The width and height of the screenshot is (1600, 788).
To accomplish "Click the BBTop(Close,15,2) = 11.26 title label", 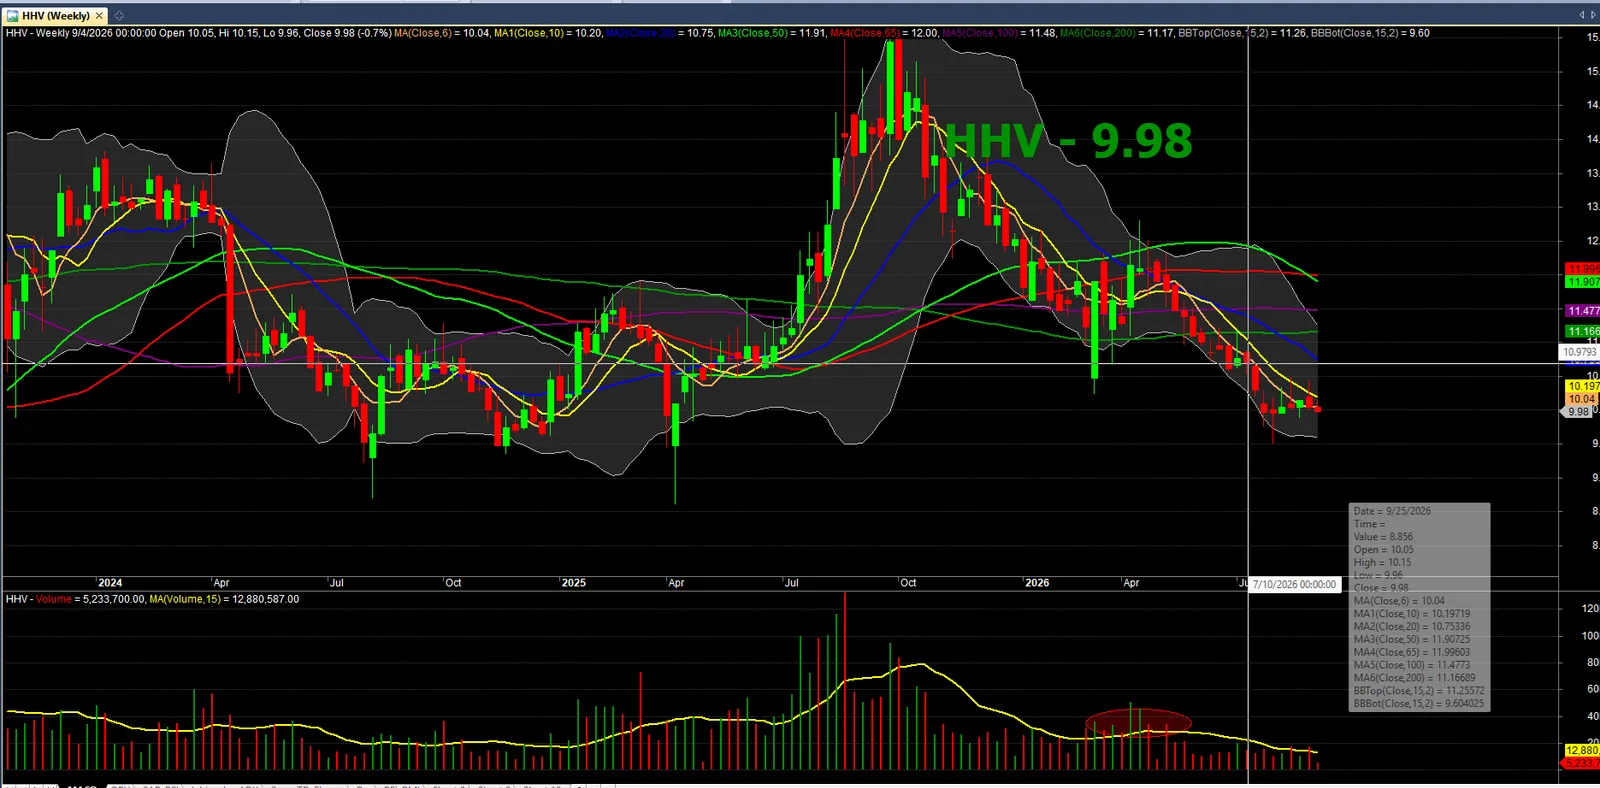I will coord(1242,33).
